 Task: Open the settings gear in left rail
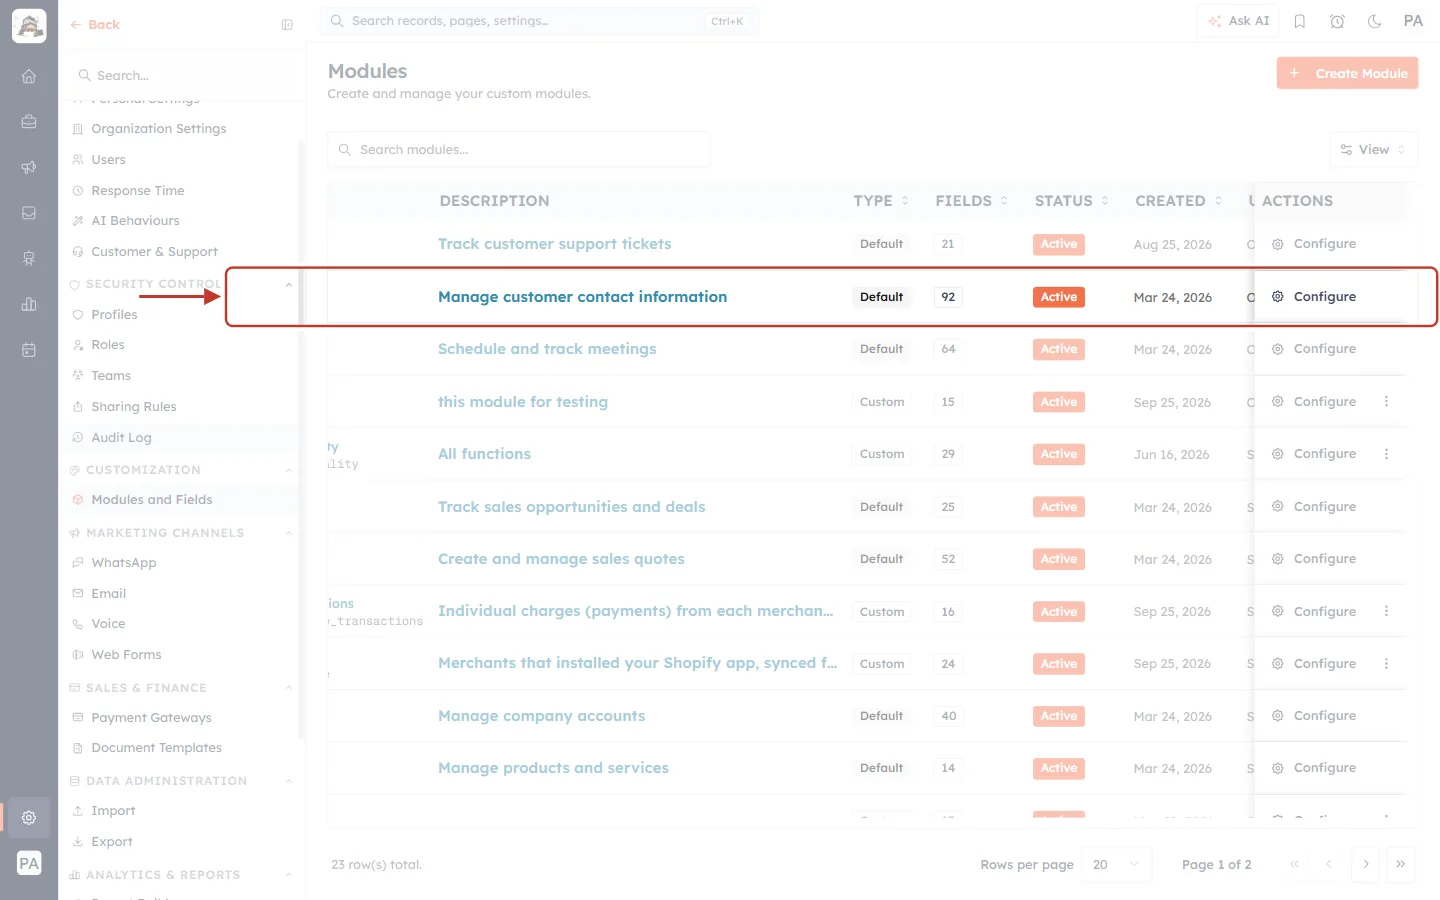[29, 817]
